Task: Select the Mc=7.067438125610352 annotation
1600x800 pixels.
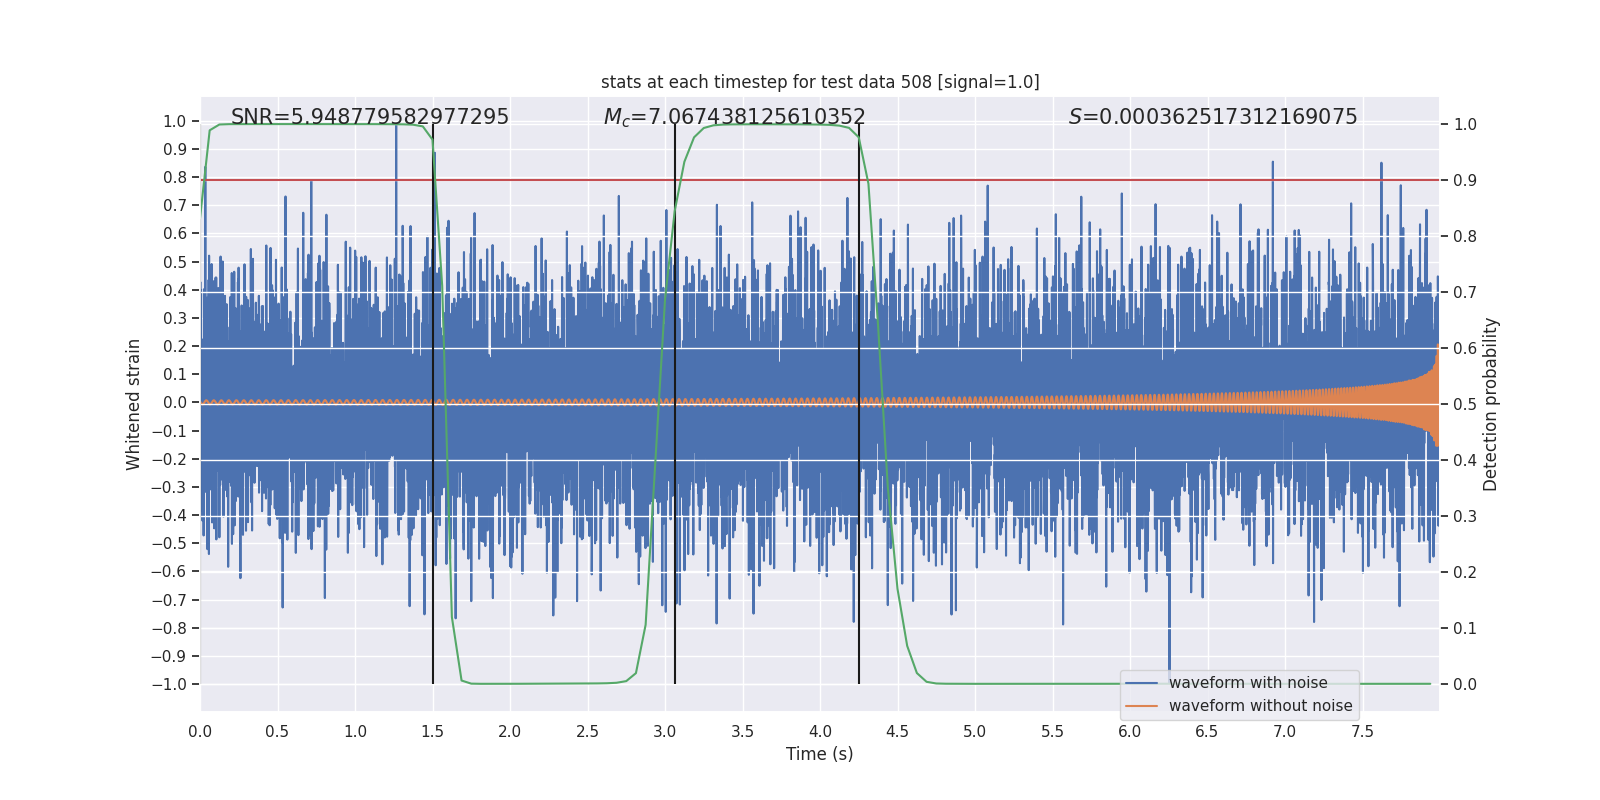Action: coord(735,117)
